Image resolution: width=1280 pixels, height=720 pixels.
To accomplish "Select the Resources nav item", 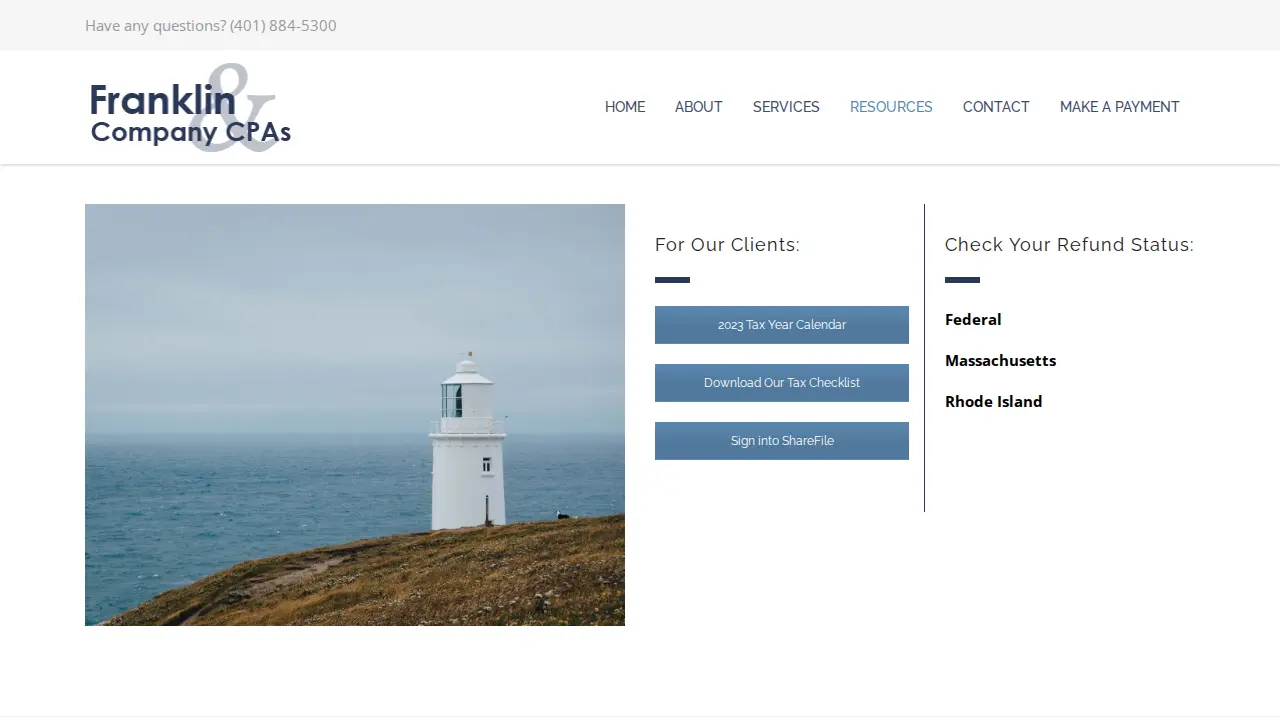I will (x=891, y=107).
